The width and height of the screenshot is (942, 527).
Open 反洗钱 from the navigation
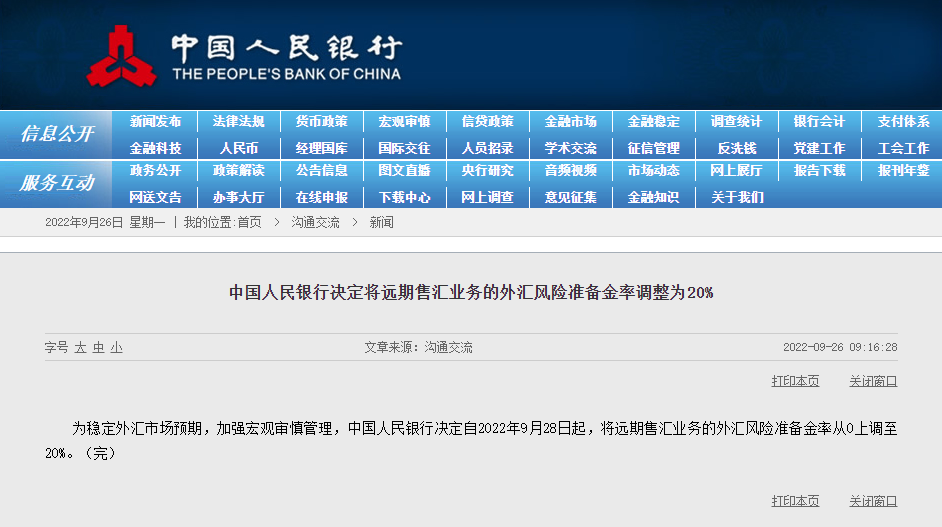tap(737, 148)
